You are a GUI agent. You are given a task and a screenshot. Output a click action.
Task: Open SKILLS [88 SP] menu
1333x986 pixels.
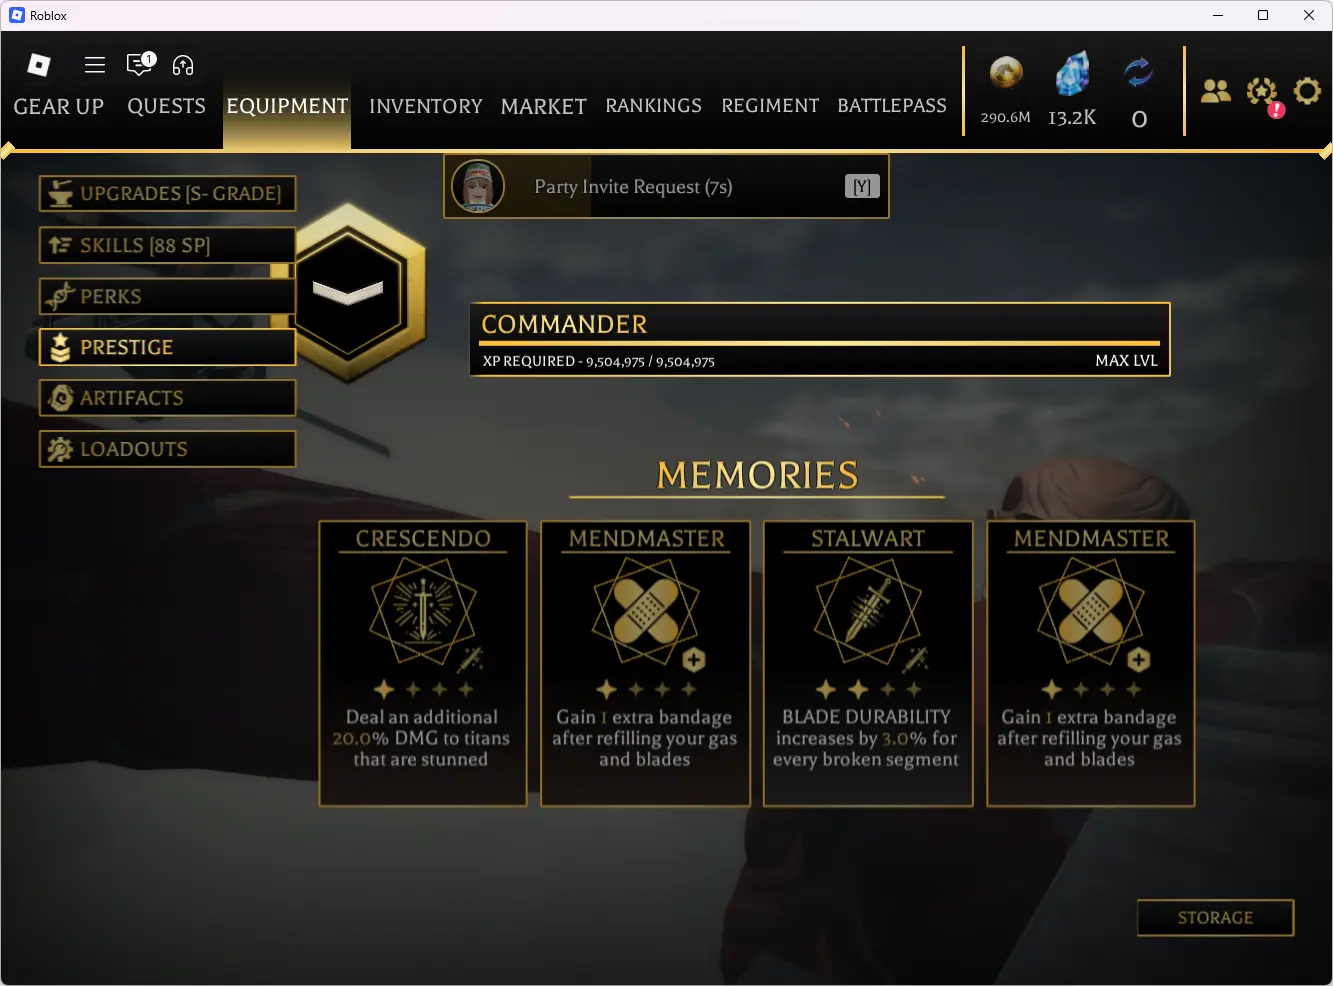click(168, 245)
